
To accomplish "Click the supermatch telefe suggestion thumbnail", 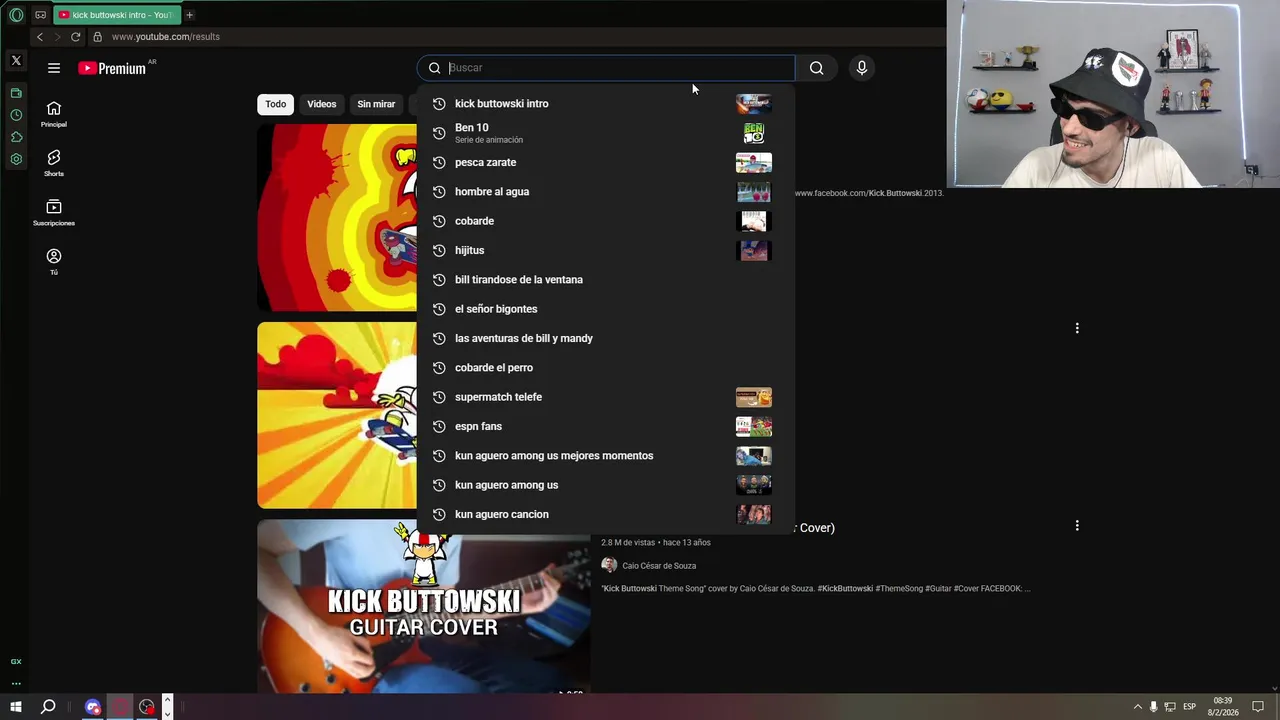I will click(754, 397).
